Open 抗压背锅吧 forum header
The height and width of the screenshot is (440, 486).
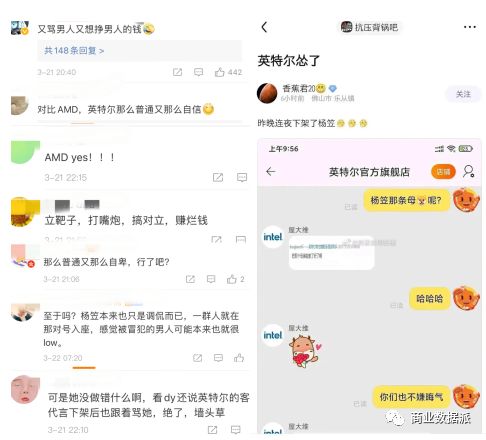(x=369, y=27)
